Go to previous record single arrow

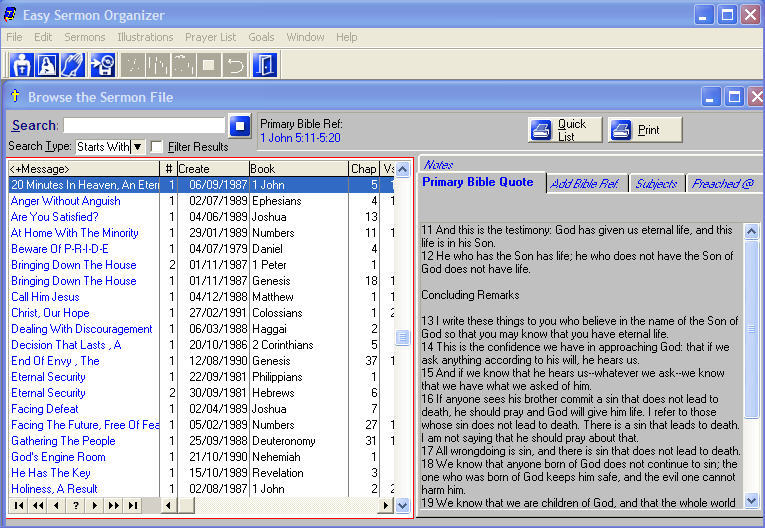(57, 506)
